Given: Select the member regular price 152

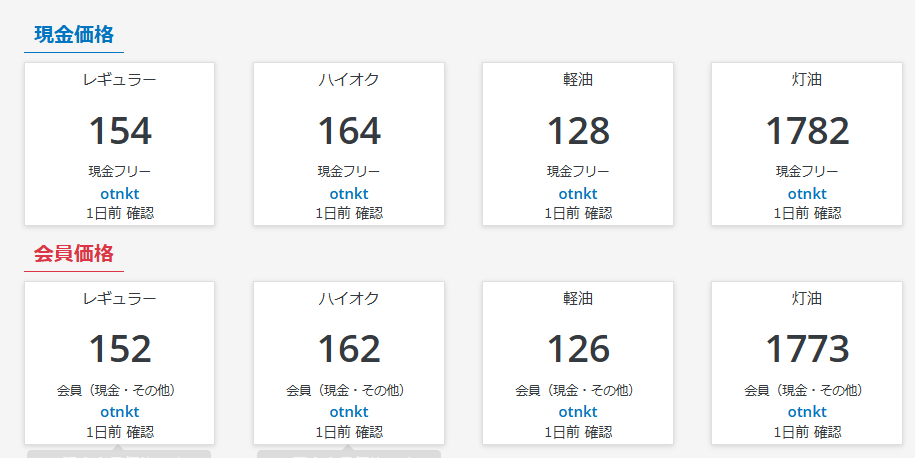Looking at the screenshot, I should (x=119, y=349).
